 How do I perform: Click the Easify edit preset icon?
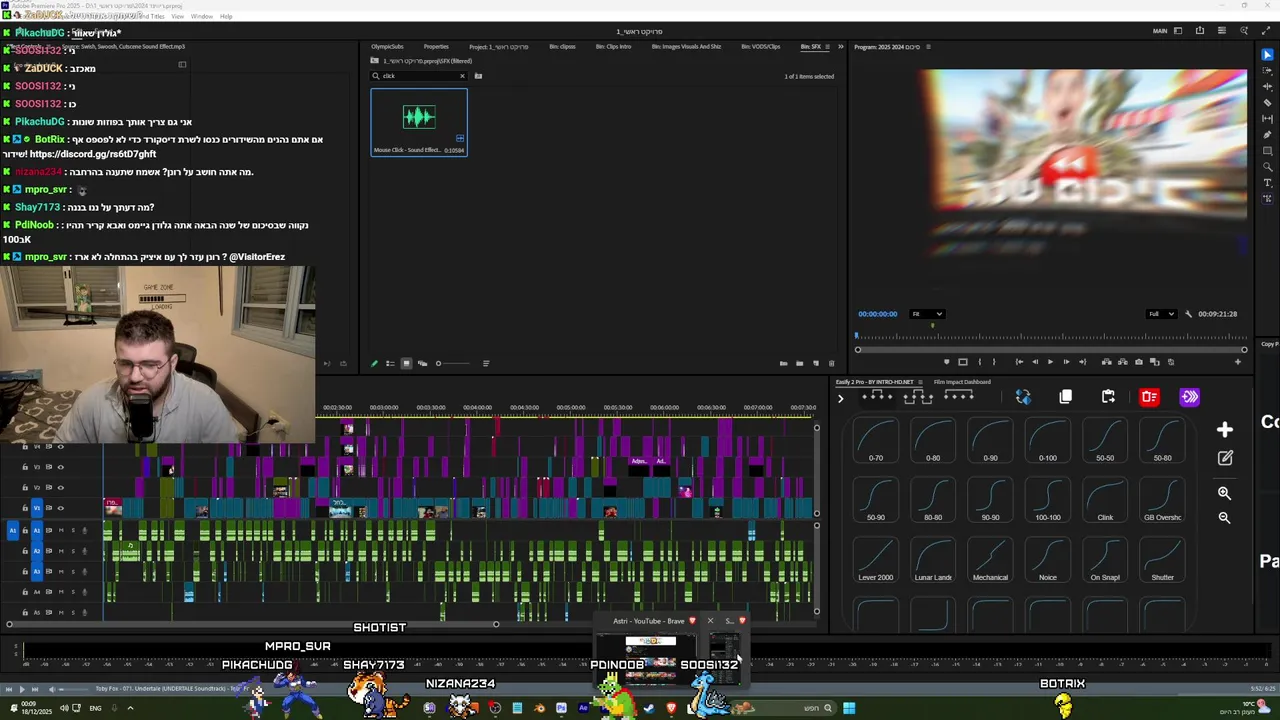[x=1225, y=458]
